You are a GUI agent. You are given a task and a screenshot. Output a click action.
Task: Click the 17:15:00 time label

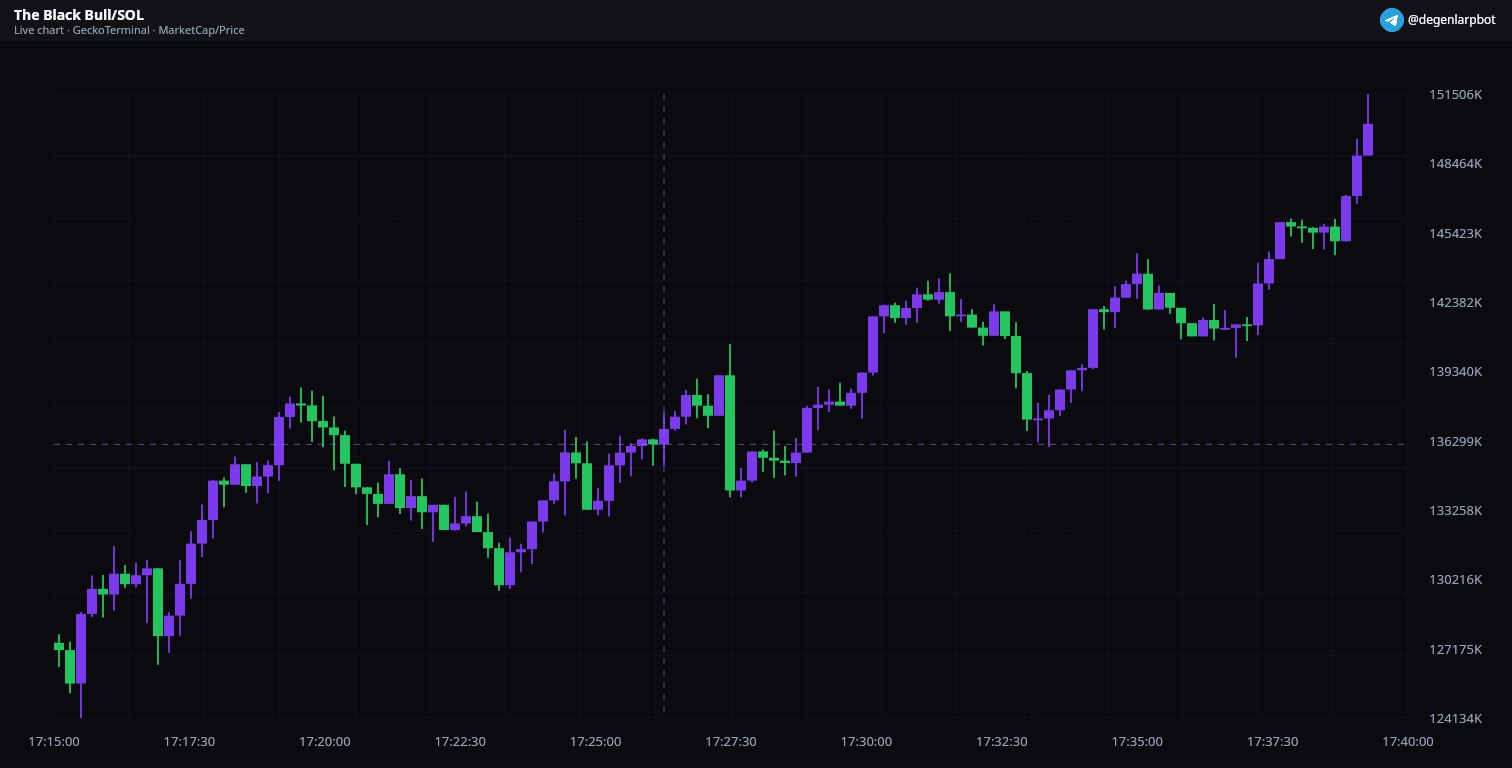[54, 742]
